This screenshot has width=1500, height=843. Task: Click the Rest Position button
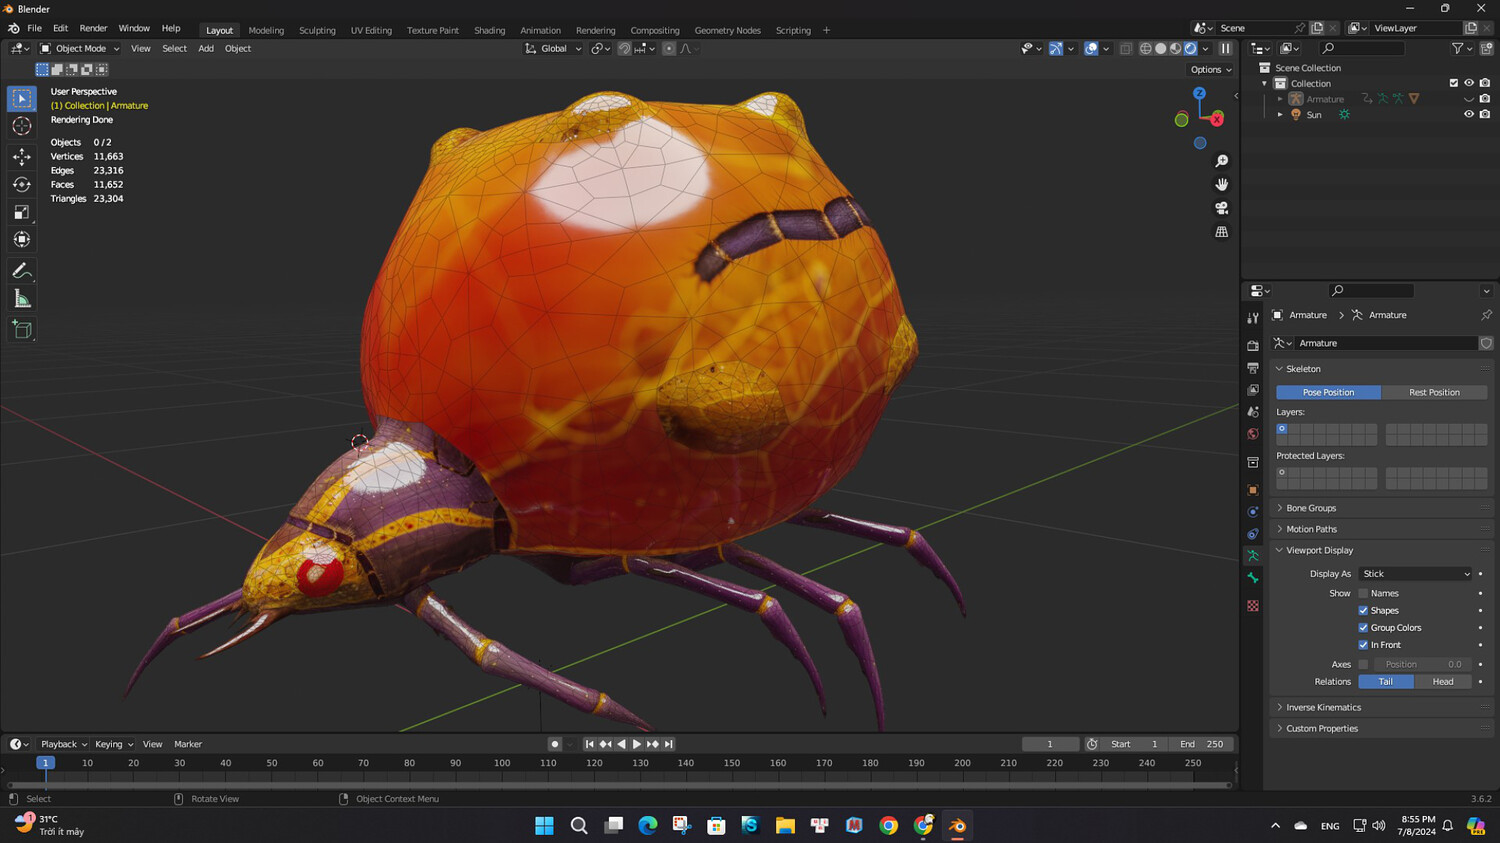(x=1434, y=392)
